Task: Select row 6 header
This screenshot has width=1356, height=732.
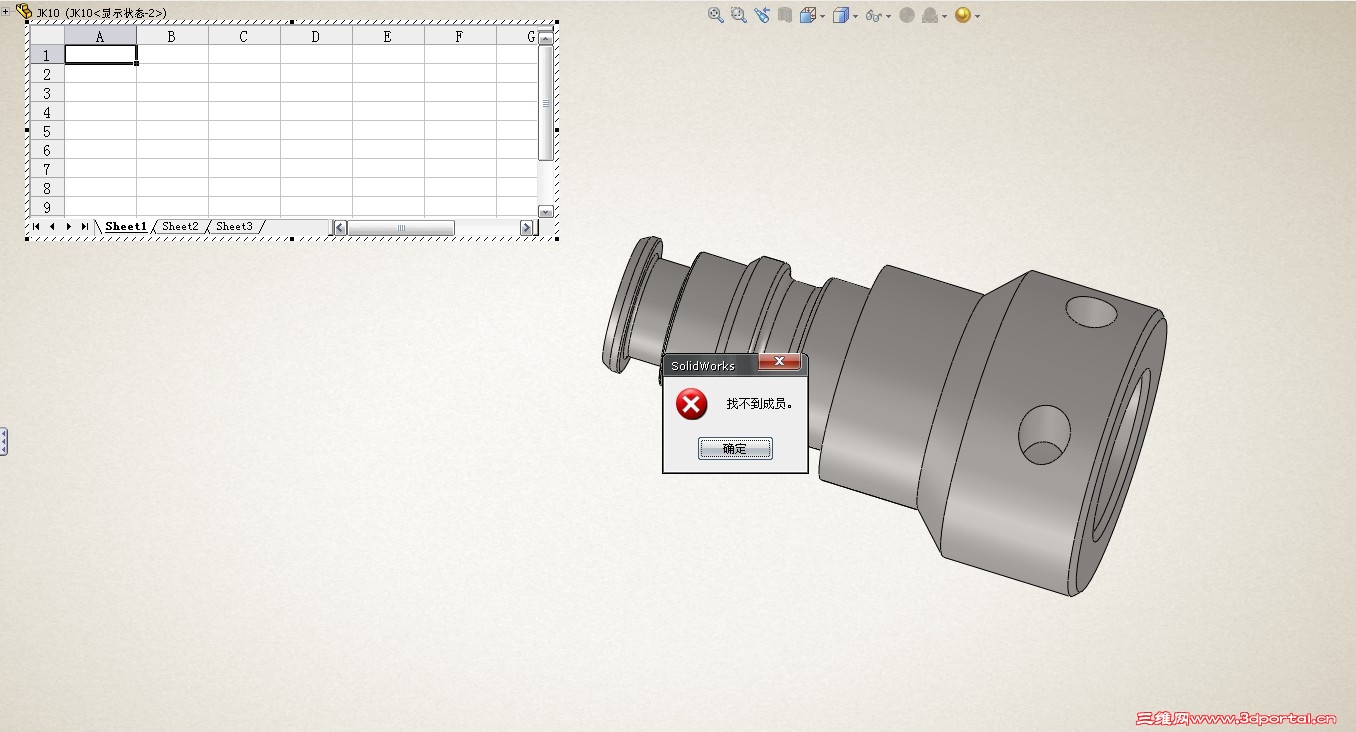Action: [x=47, y=150]
